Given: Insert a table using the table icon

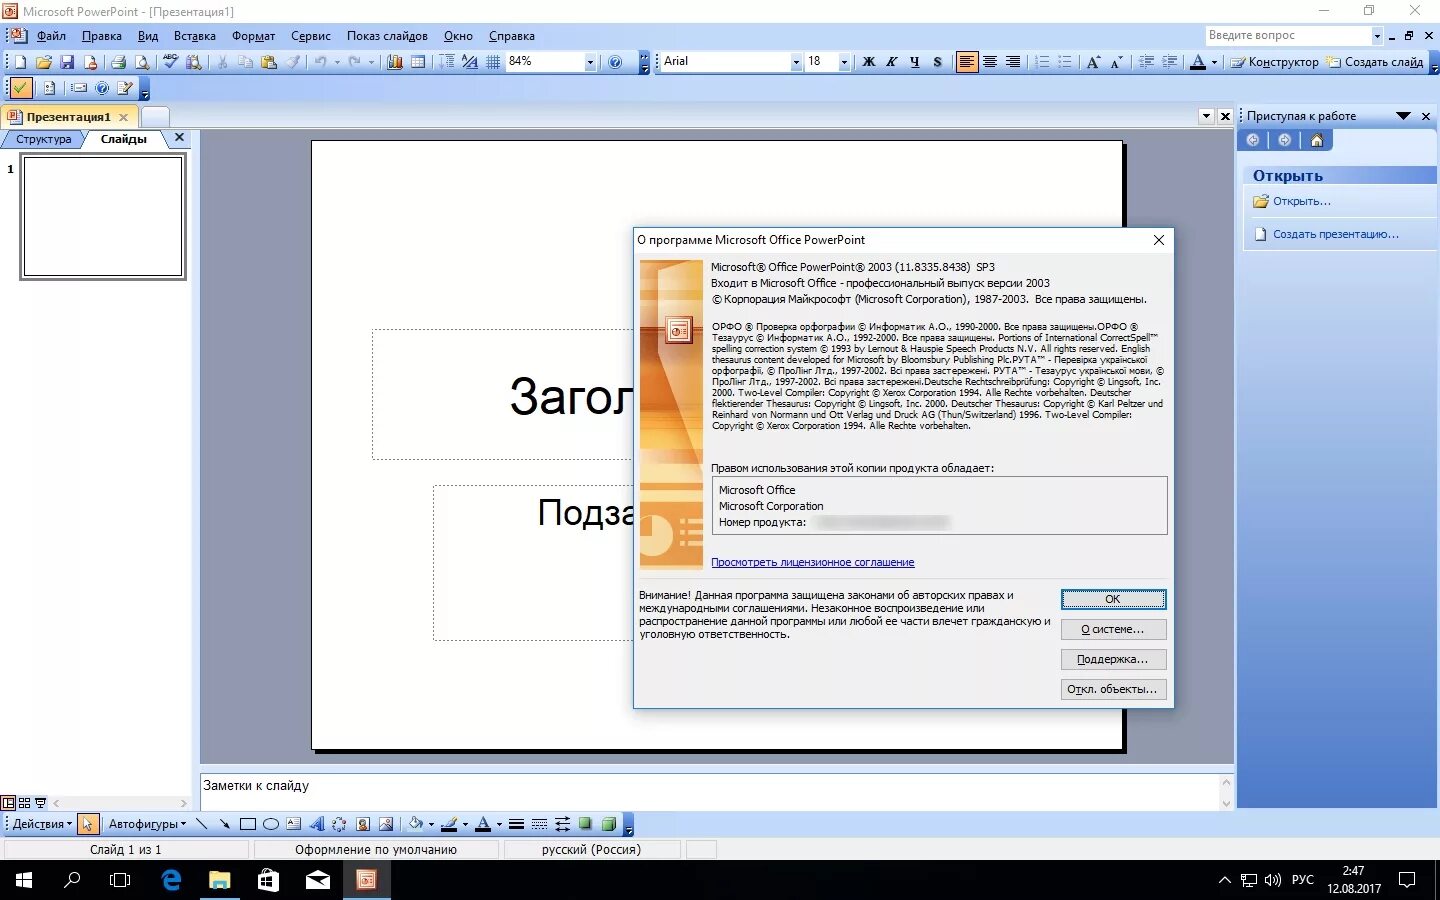Looking at the screenshot, I should 418,62.
